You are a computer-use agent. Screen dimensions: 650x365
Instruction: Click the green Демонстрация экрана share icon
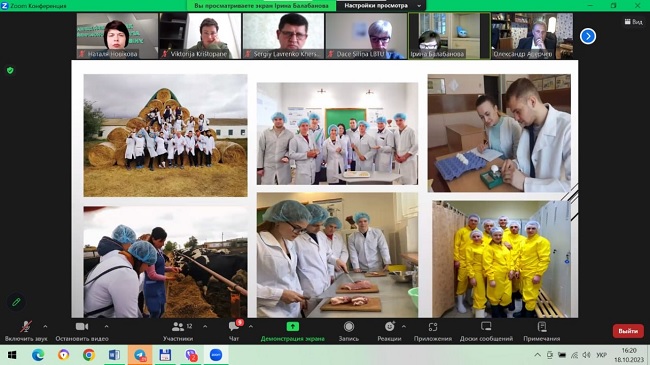293,327
